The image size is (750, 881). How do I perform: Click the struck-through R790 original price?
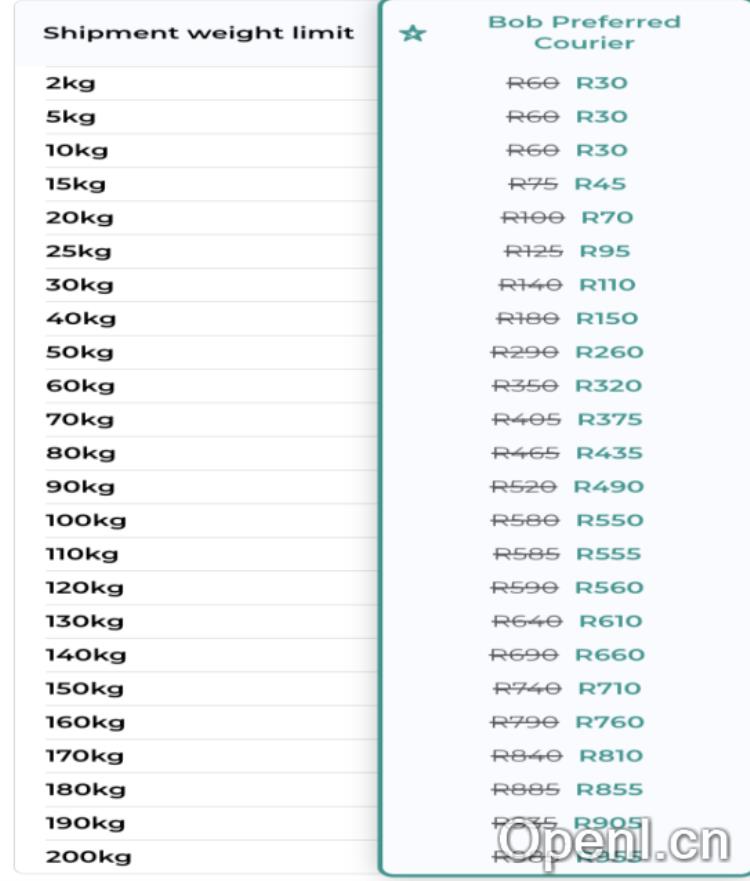[x=527, y=722]
